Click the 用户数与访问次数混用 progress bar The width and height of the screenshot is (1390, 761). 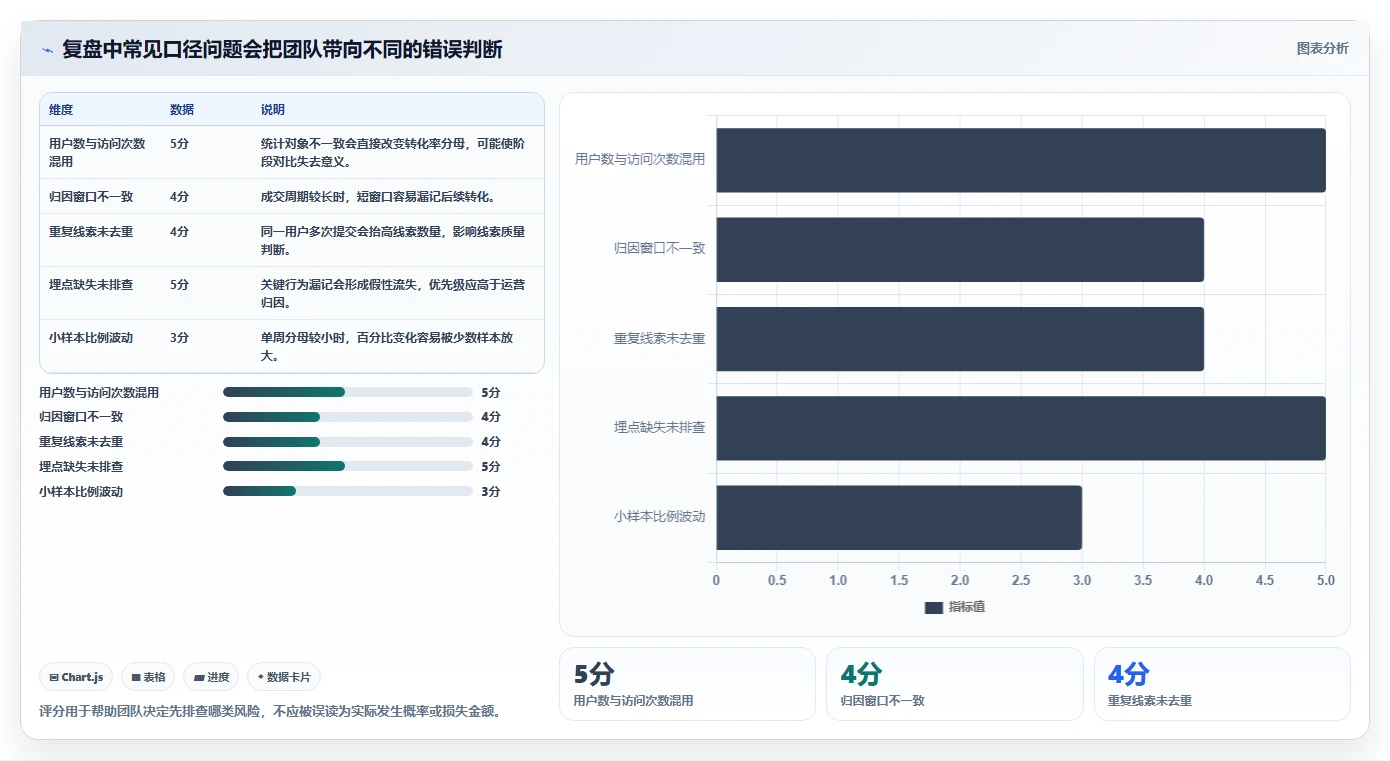click(x=348, y=392)
